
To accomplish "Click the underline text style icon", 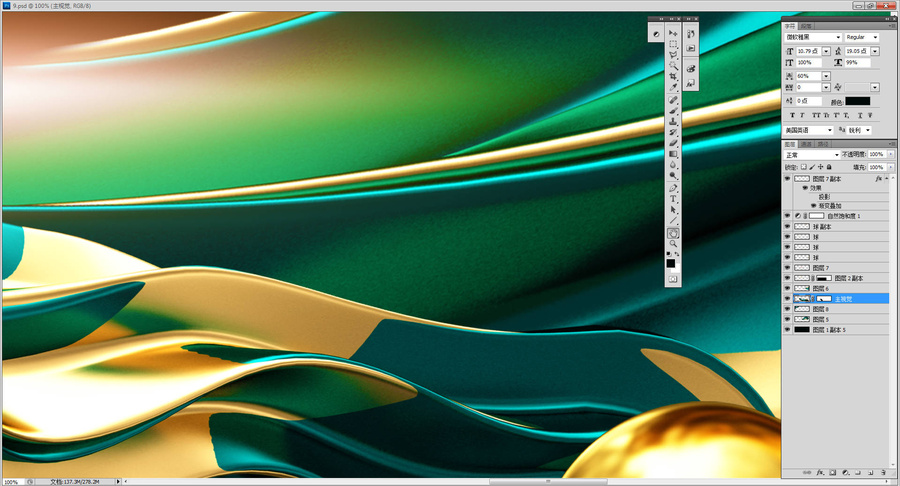I will point(860,115).
